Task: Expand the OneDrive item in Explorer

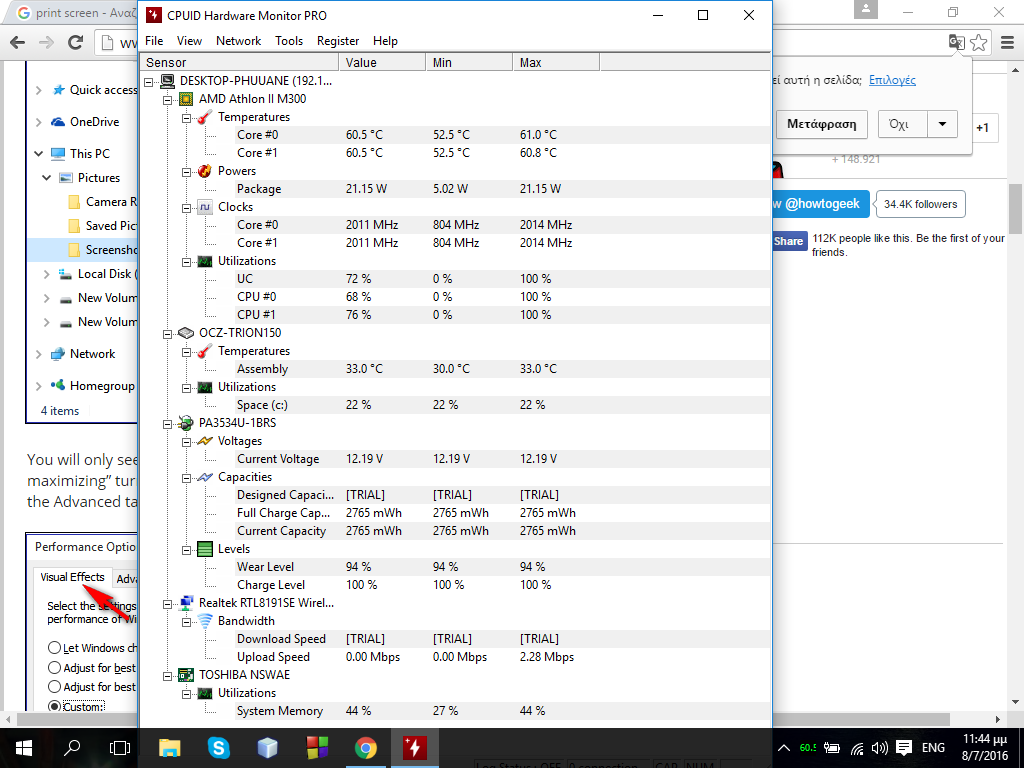Action: pyautogui.click(x=39, y=122)
